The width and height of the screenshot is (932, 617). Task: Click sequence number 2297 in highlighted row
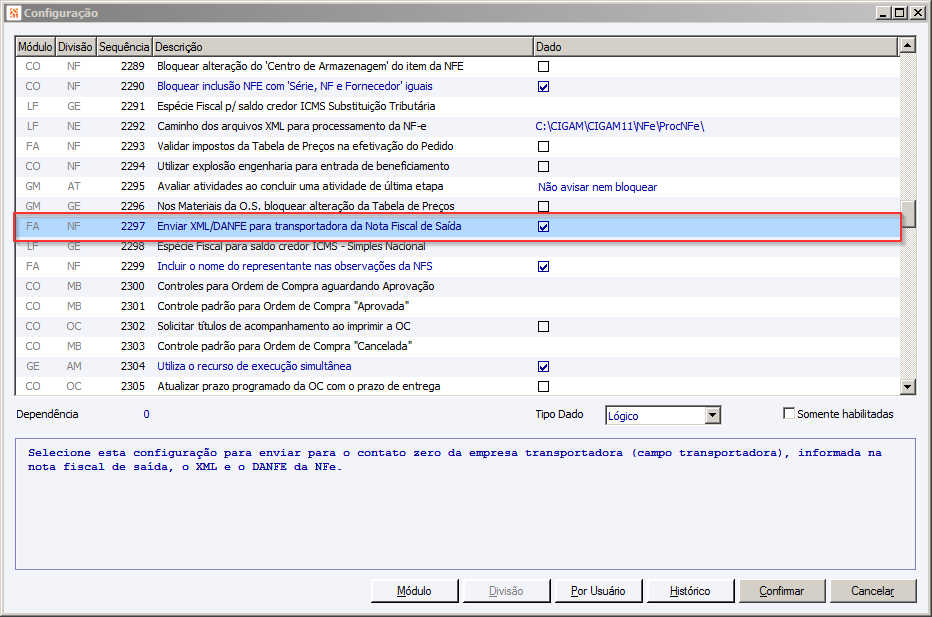133,226
